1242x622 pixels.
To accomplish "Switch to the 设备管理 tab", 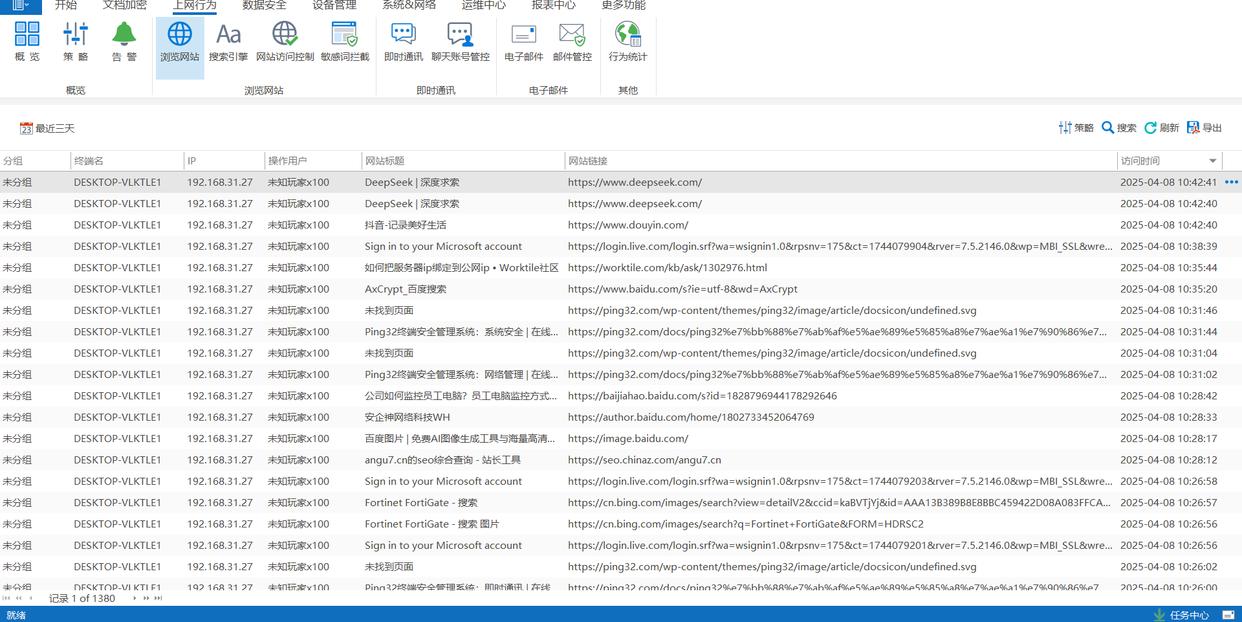I will (x=334, y=5).
